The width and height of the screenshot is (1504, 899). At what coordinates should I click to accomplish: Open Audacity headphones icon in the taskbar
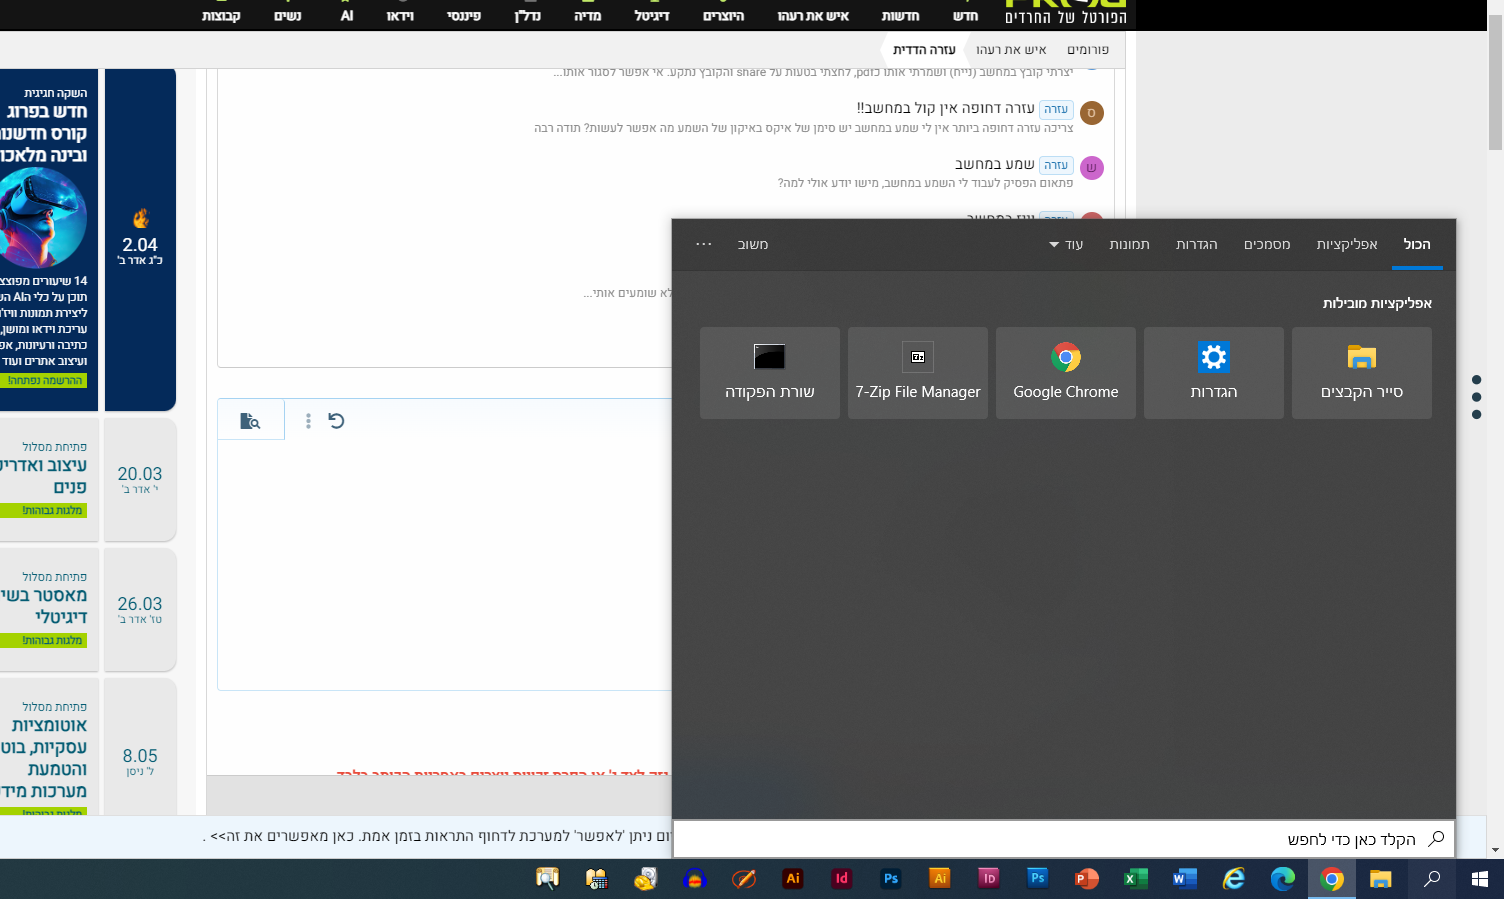[695, 879]
